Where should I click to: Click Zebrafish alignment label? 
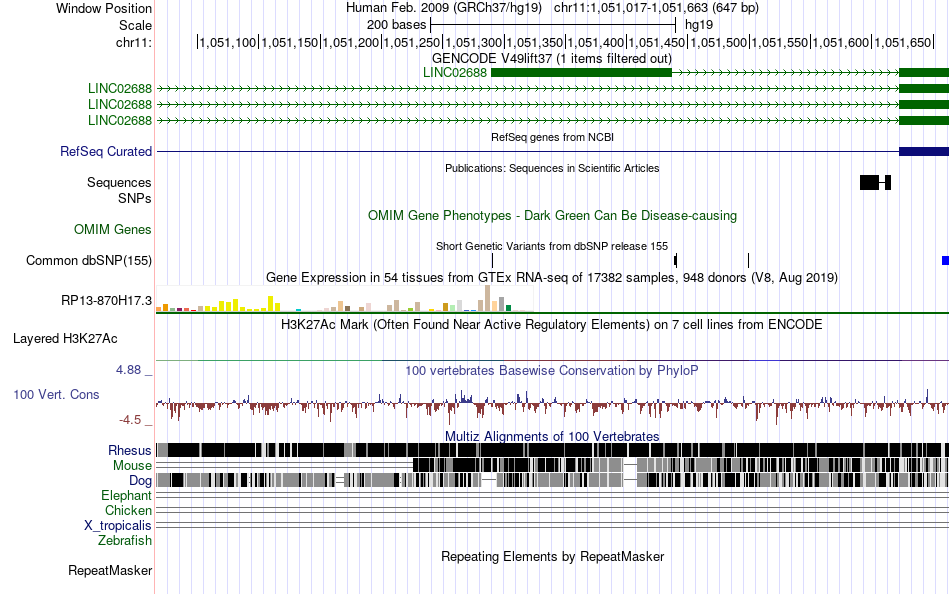(125, 540)
